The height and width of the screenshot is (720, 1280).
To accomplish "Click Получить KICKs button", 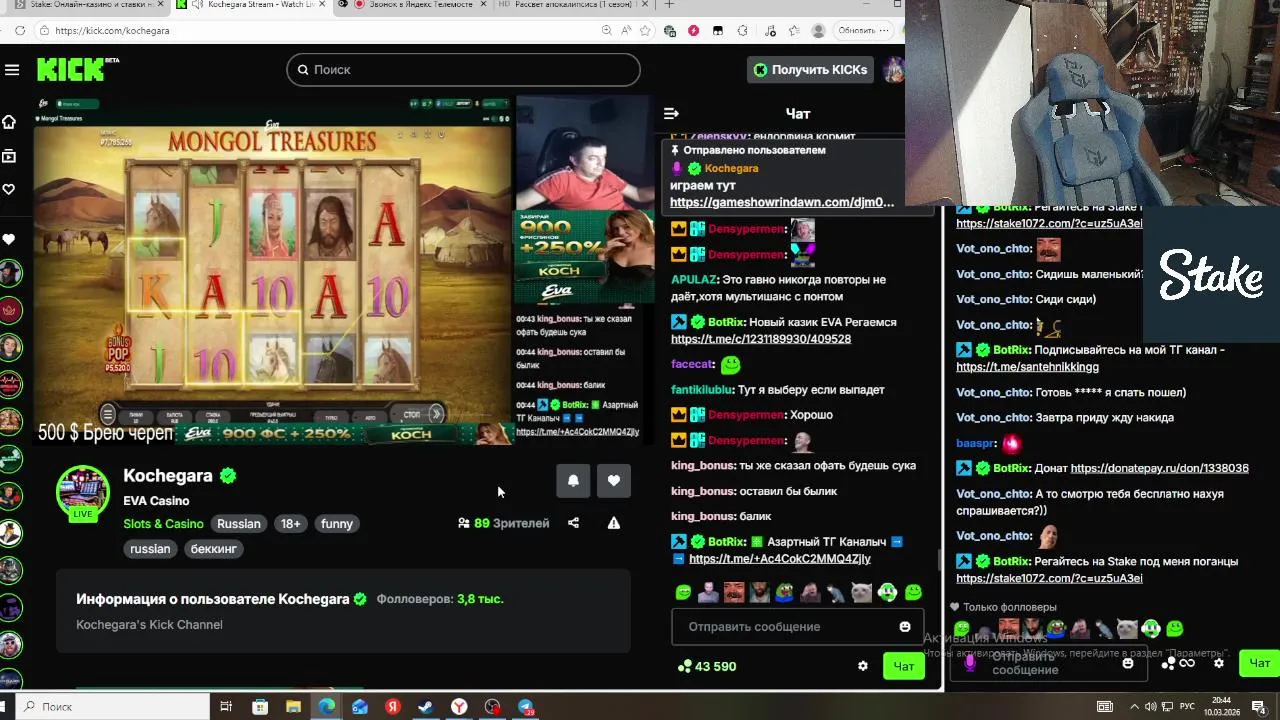I will click(x=809, y=70).
